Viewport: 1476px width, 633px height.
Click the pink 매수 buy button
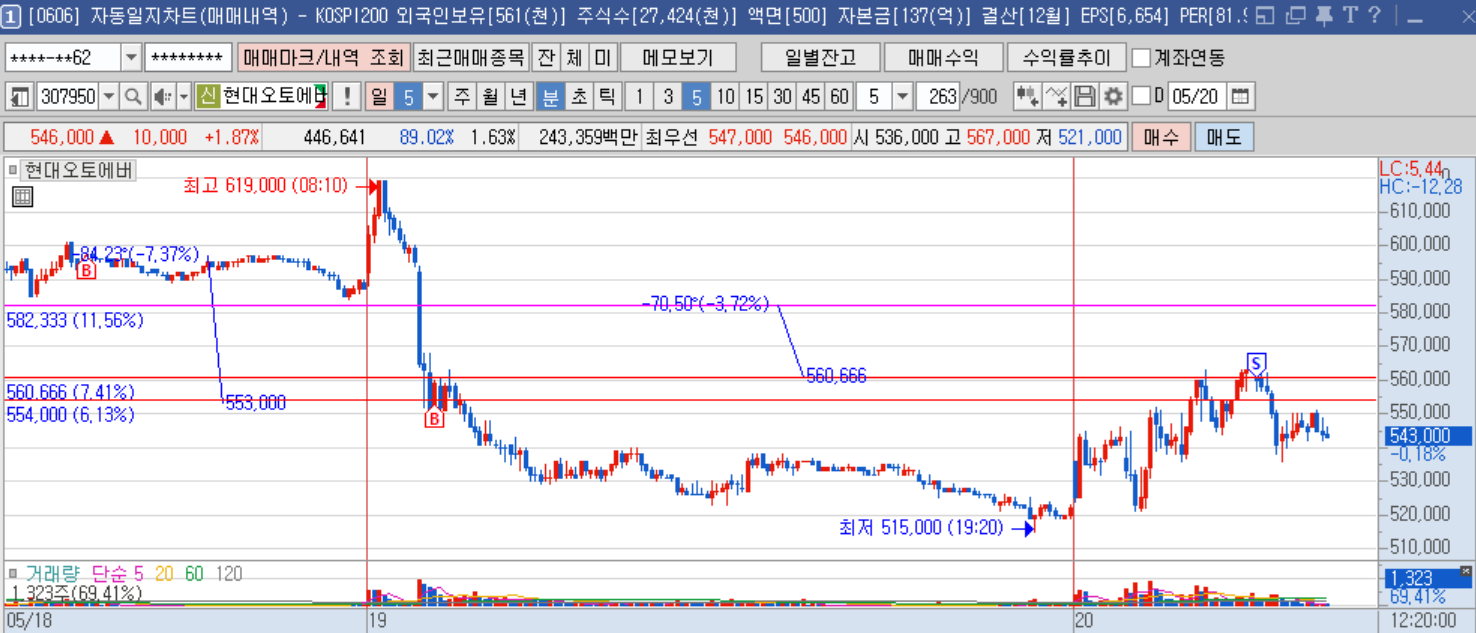tap(1161, 137)
